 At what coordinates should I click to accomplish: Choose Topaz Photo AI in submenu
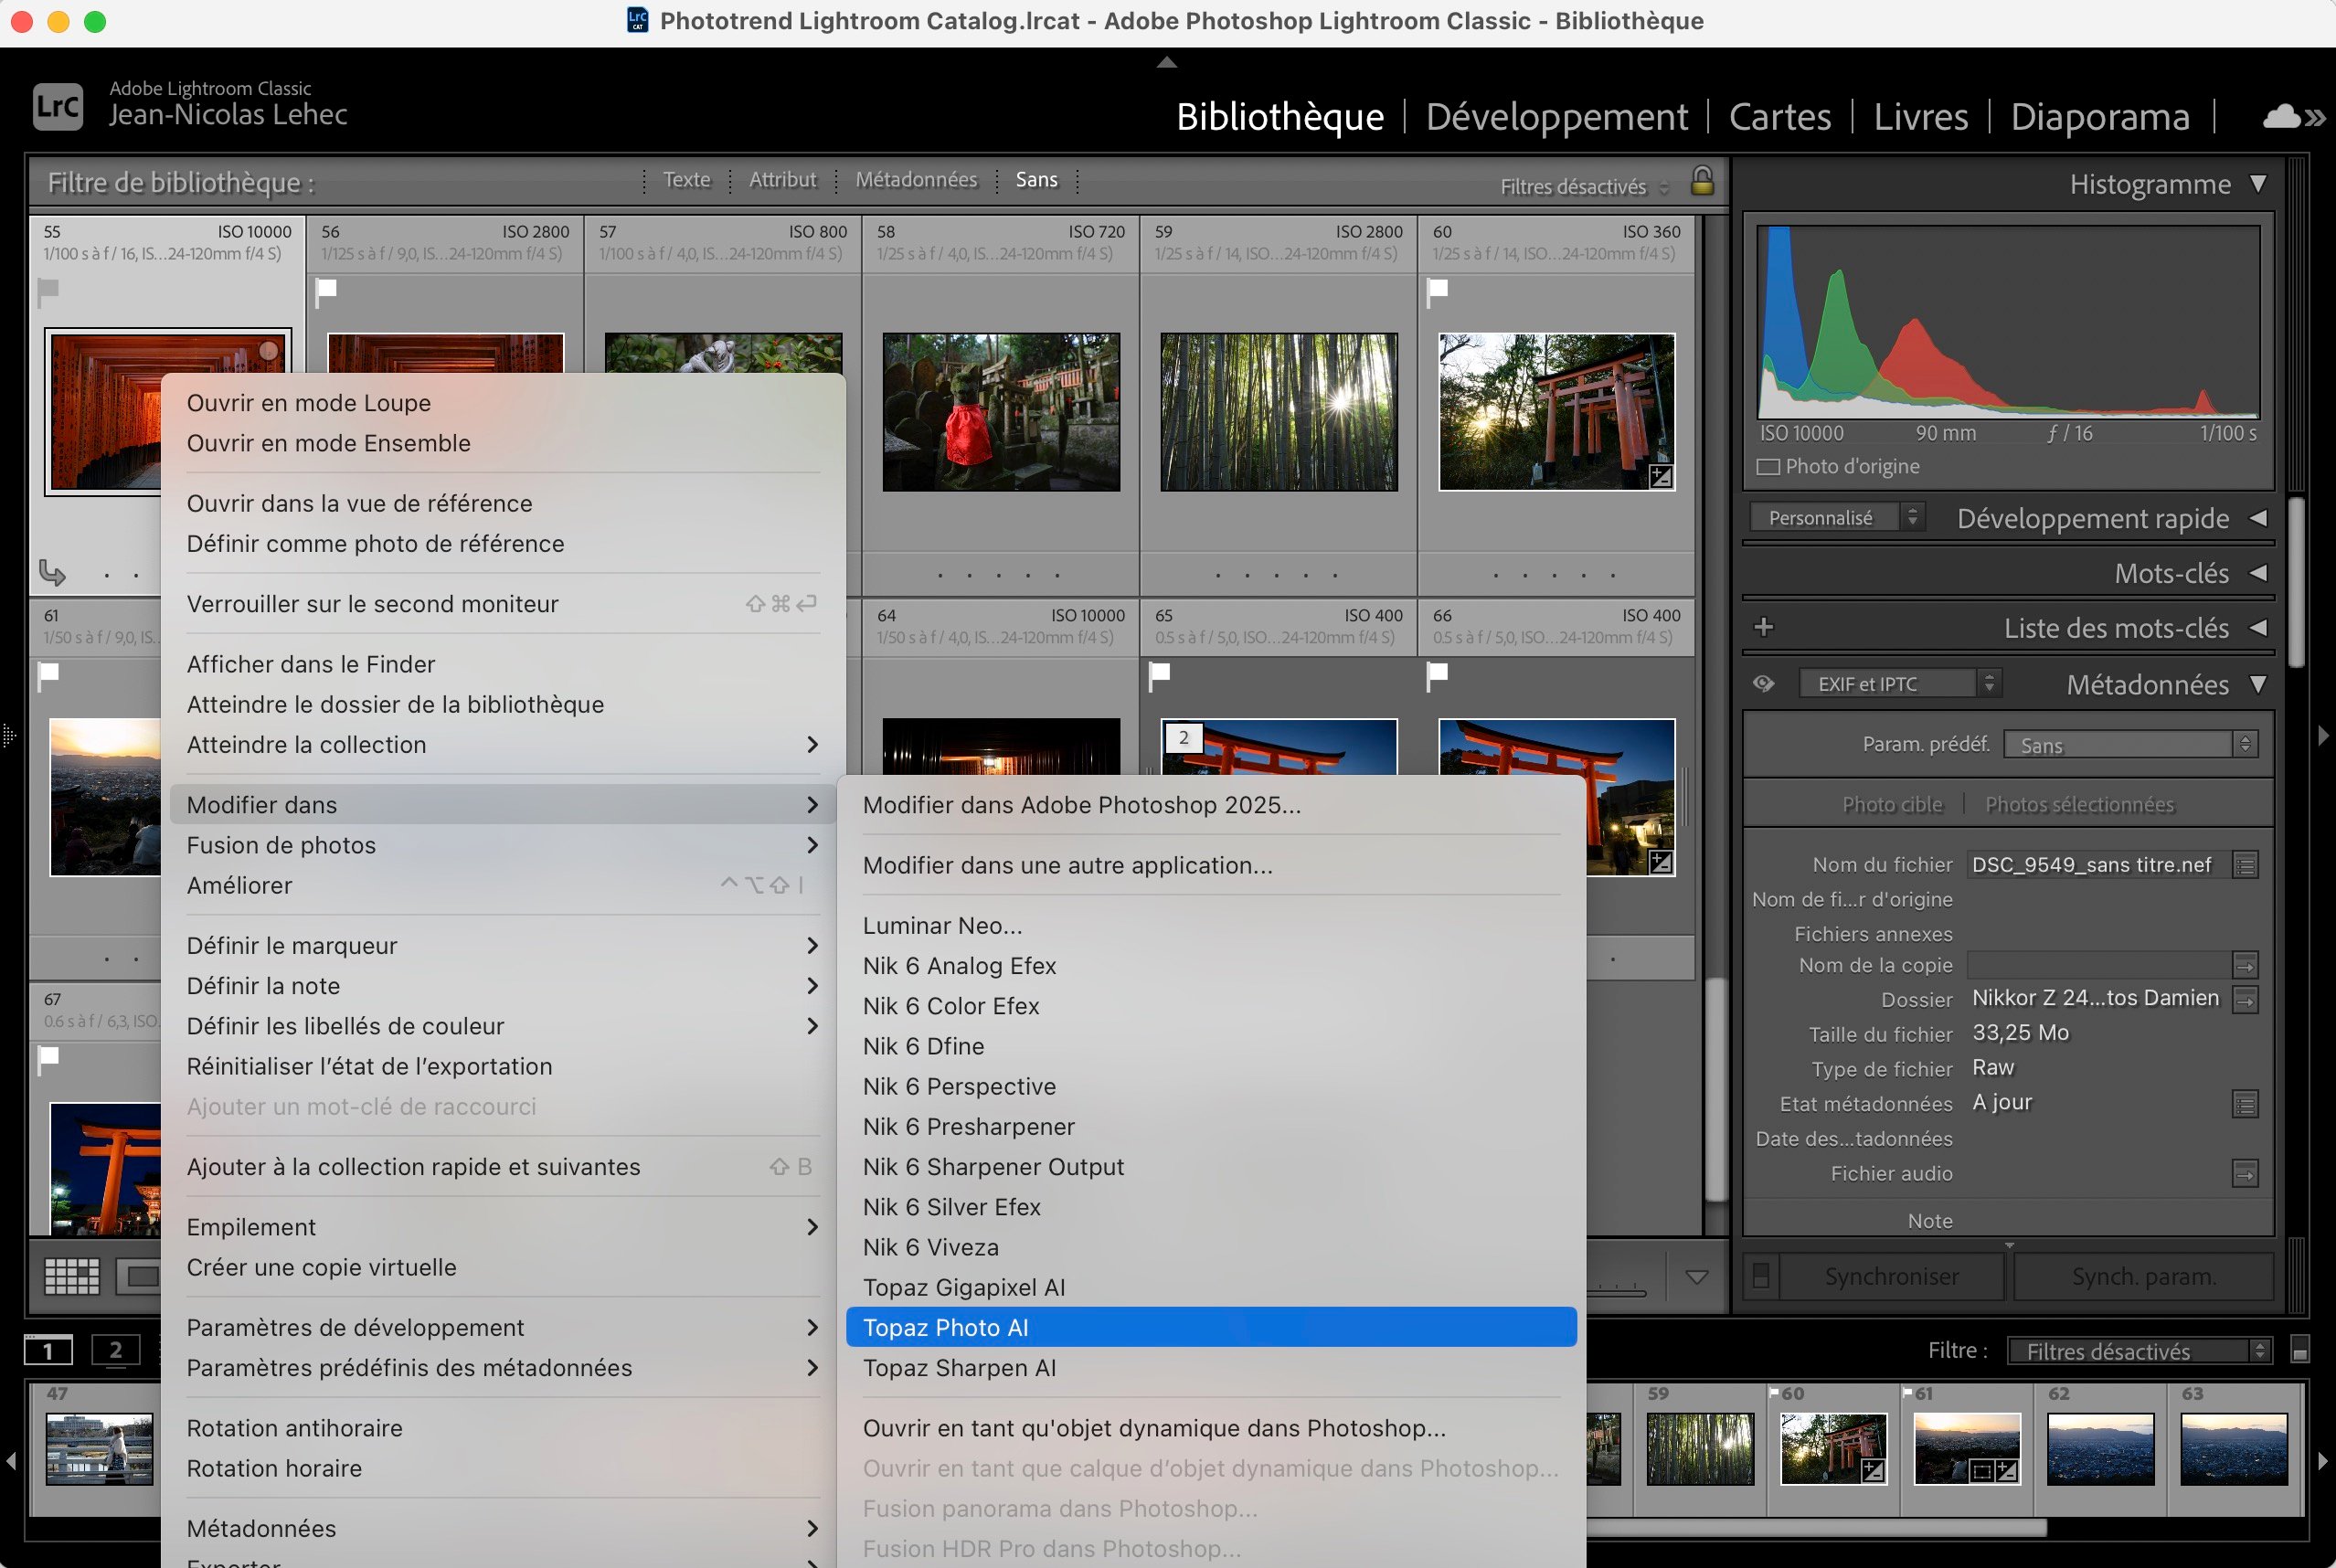(1210, 1327)
